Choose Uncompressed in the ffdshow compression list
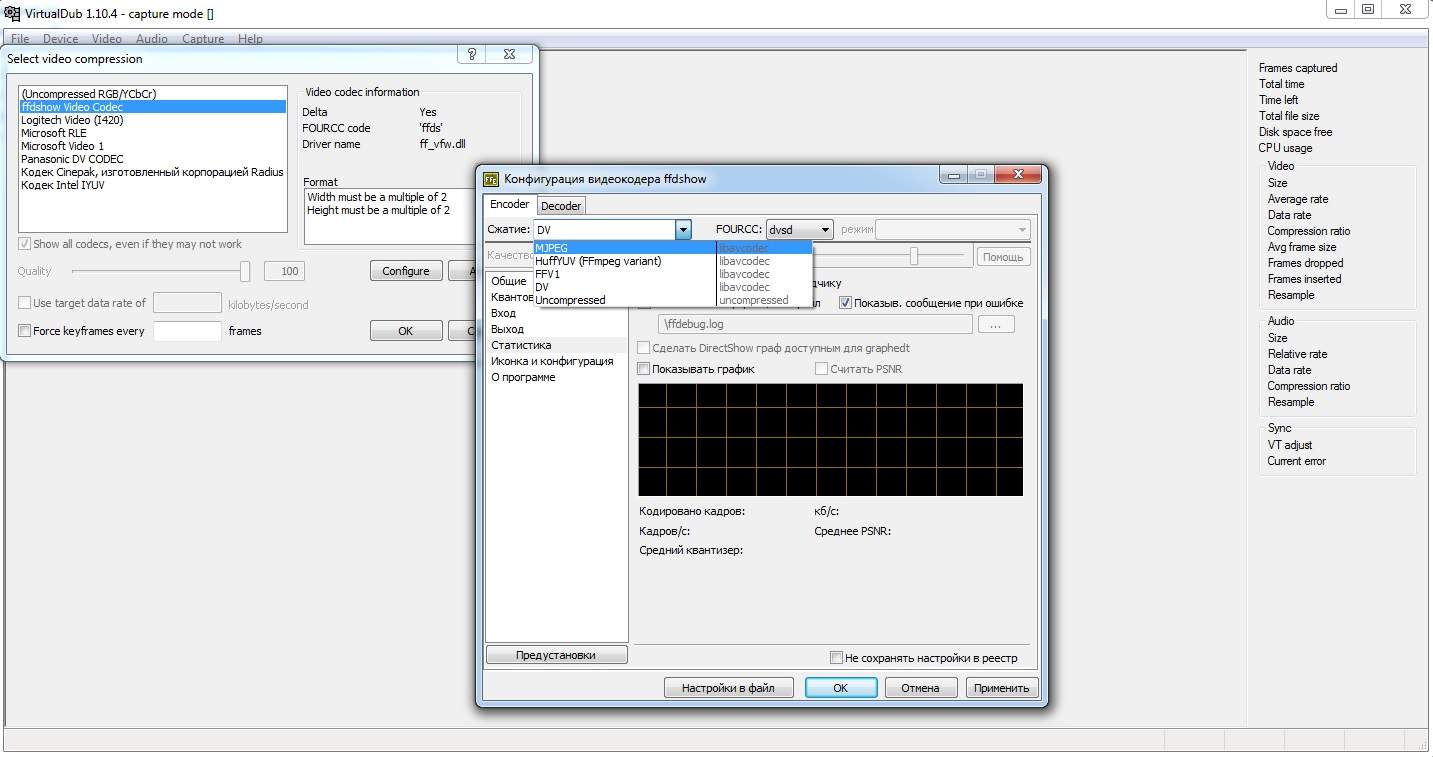 point(625,300)
